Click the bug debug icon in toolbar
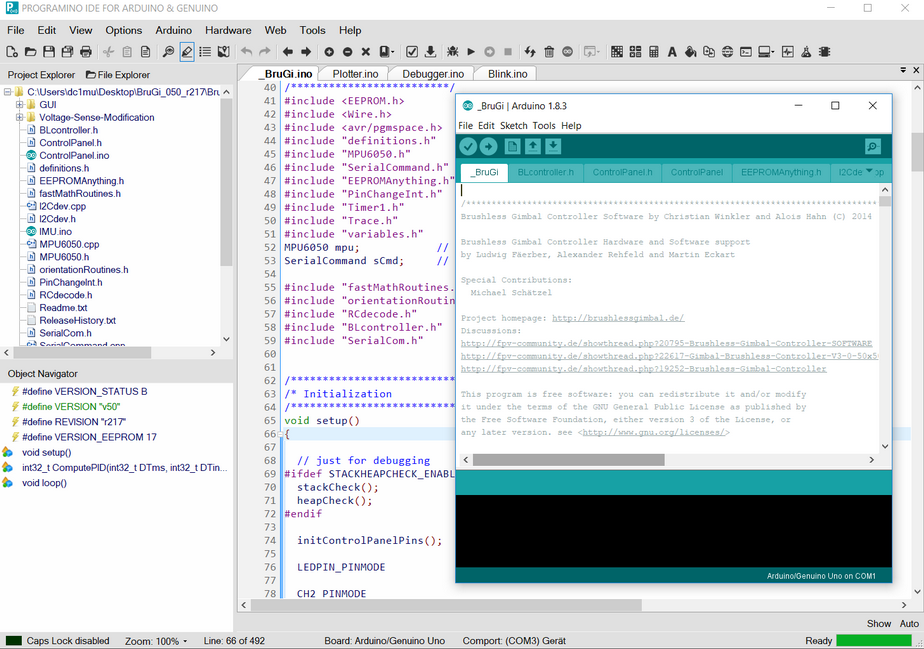 [452, 52]
